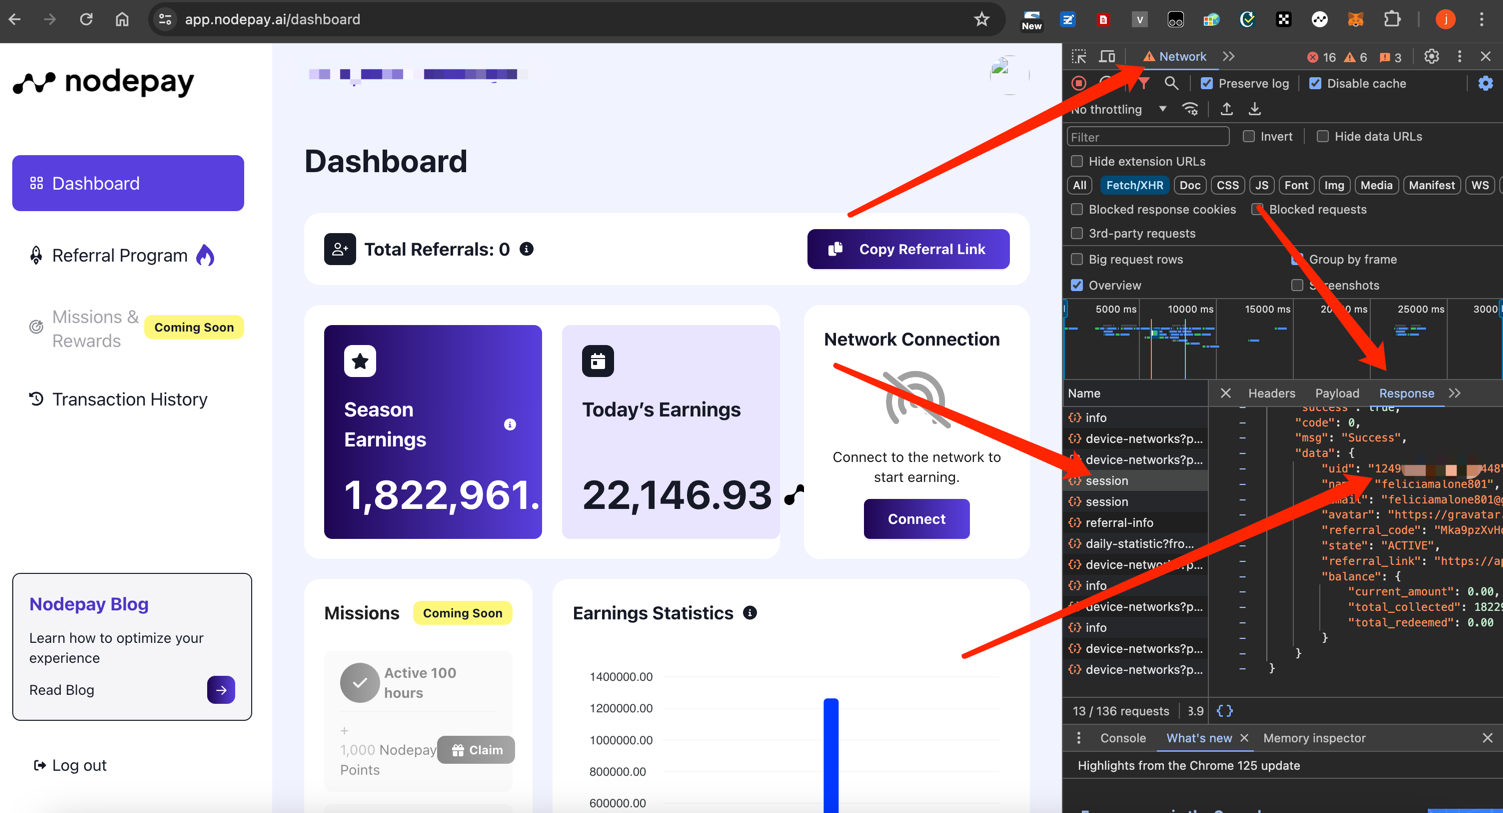Click the Nodepay Blog arrow icon
1503x813 pixels.
(x=221, y=690)
